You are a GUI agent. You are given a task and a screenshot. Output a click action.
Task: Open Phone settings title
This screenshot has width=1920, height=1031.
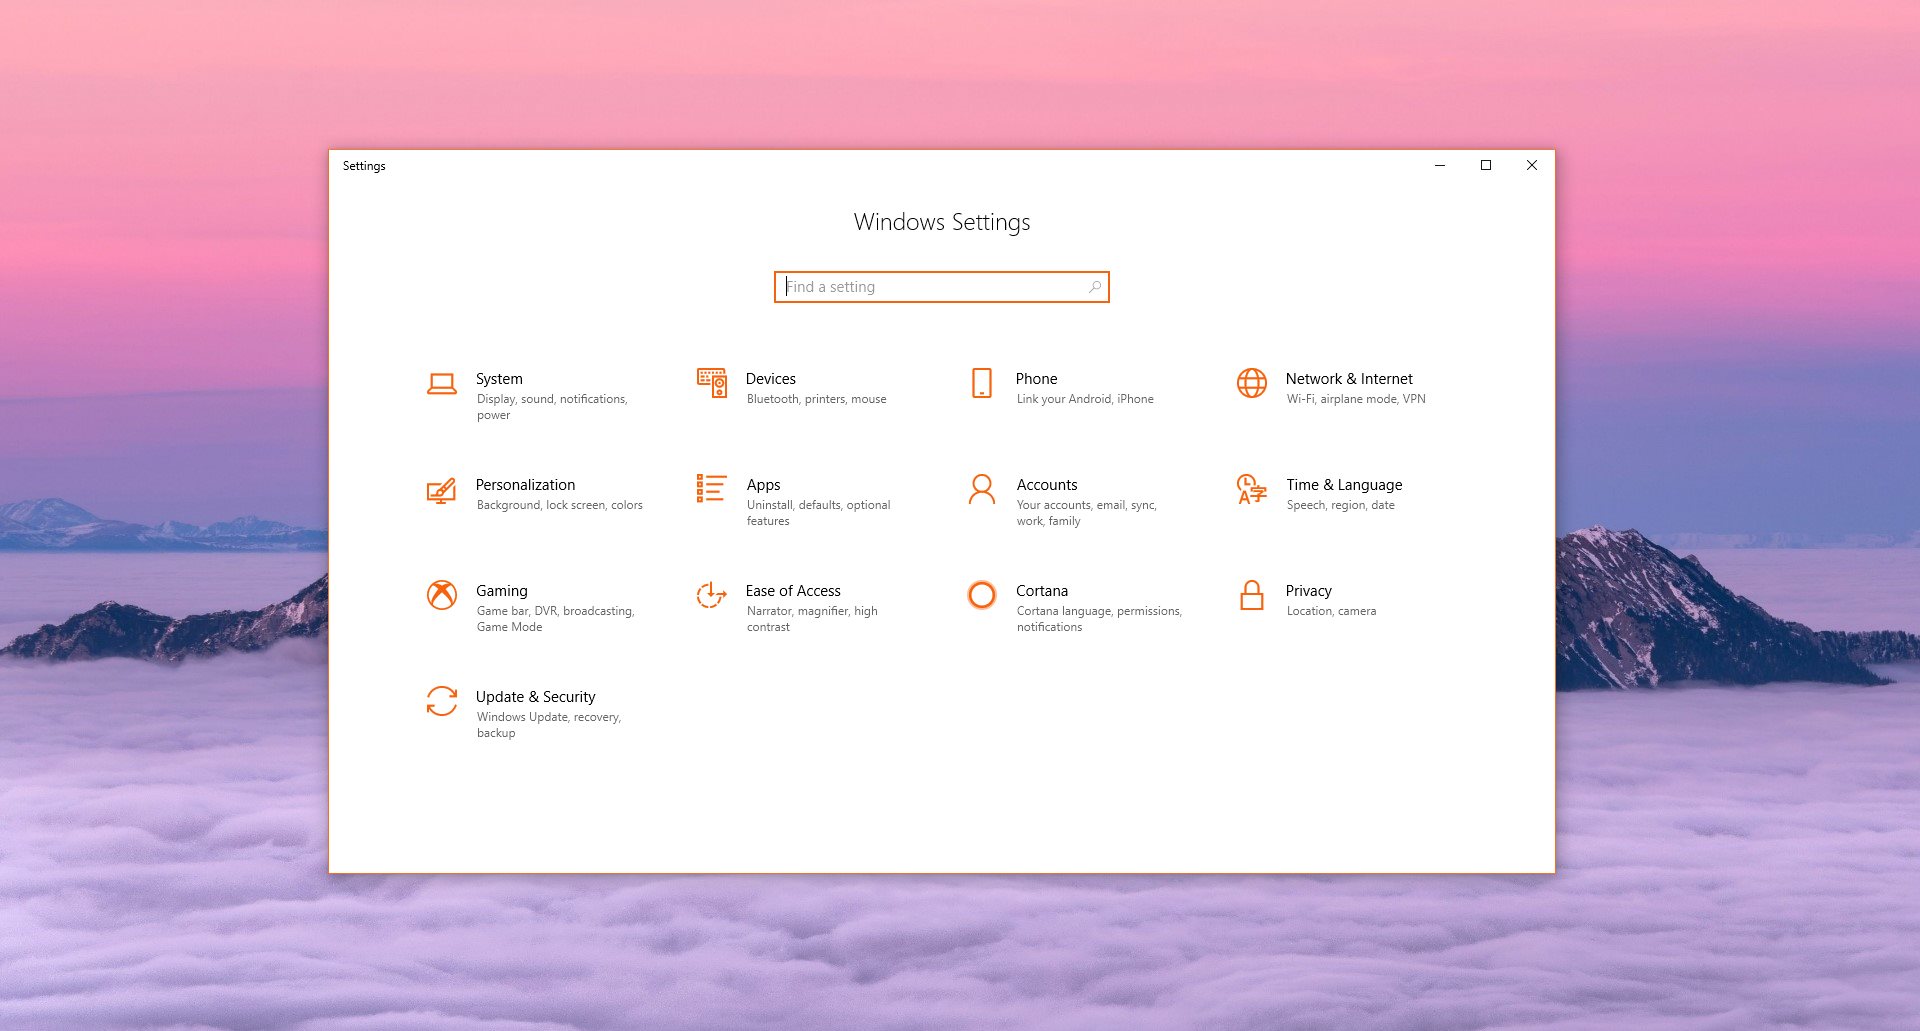click(1037, 379)
